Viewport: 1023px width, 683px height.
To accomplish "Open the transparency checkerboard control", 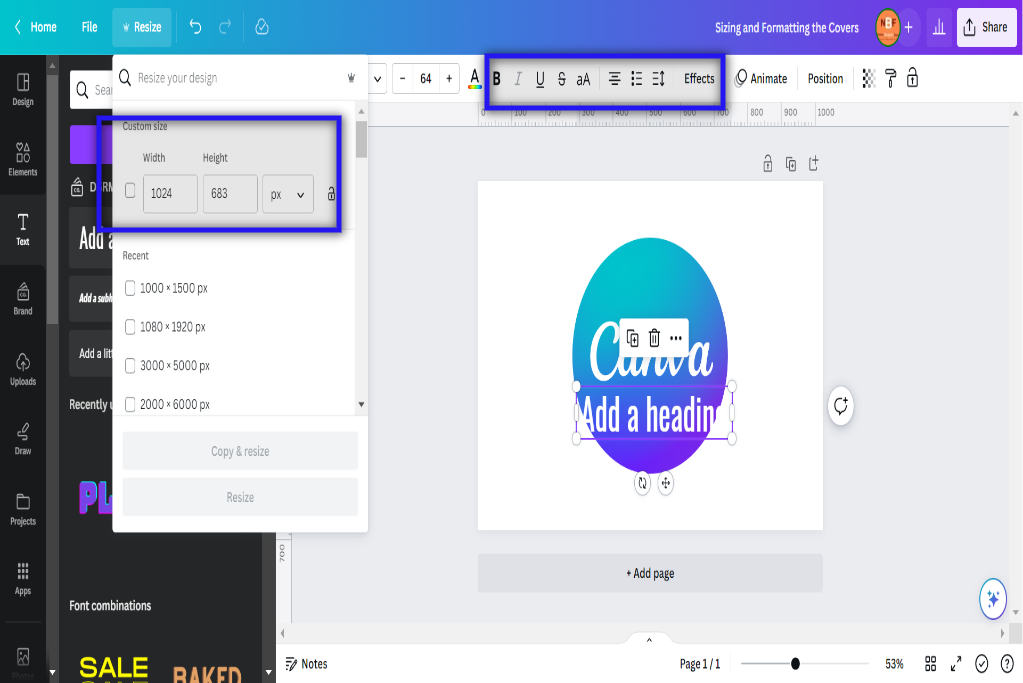I will point(868,78).
